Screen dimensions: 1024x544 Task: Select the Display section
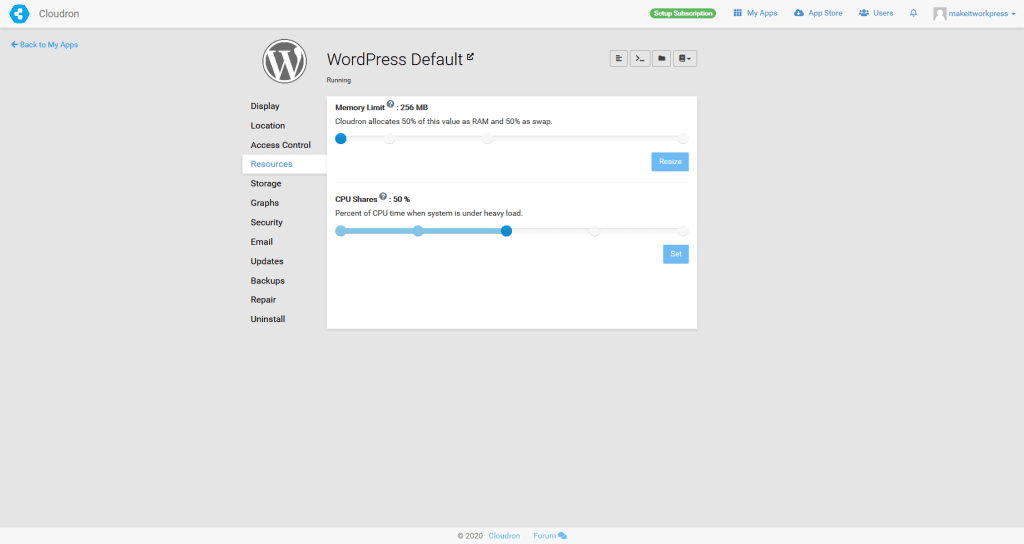pos(265,106)
